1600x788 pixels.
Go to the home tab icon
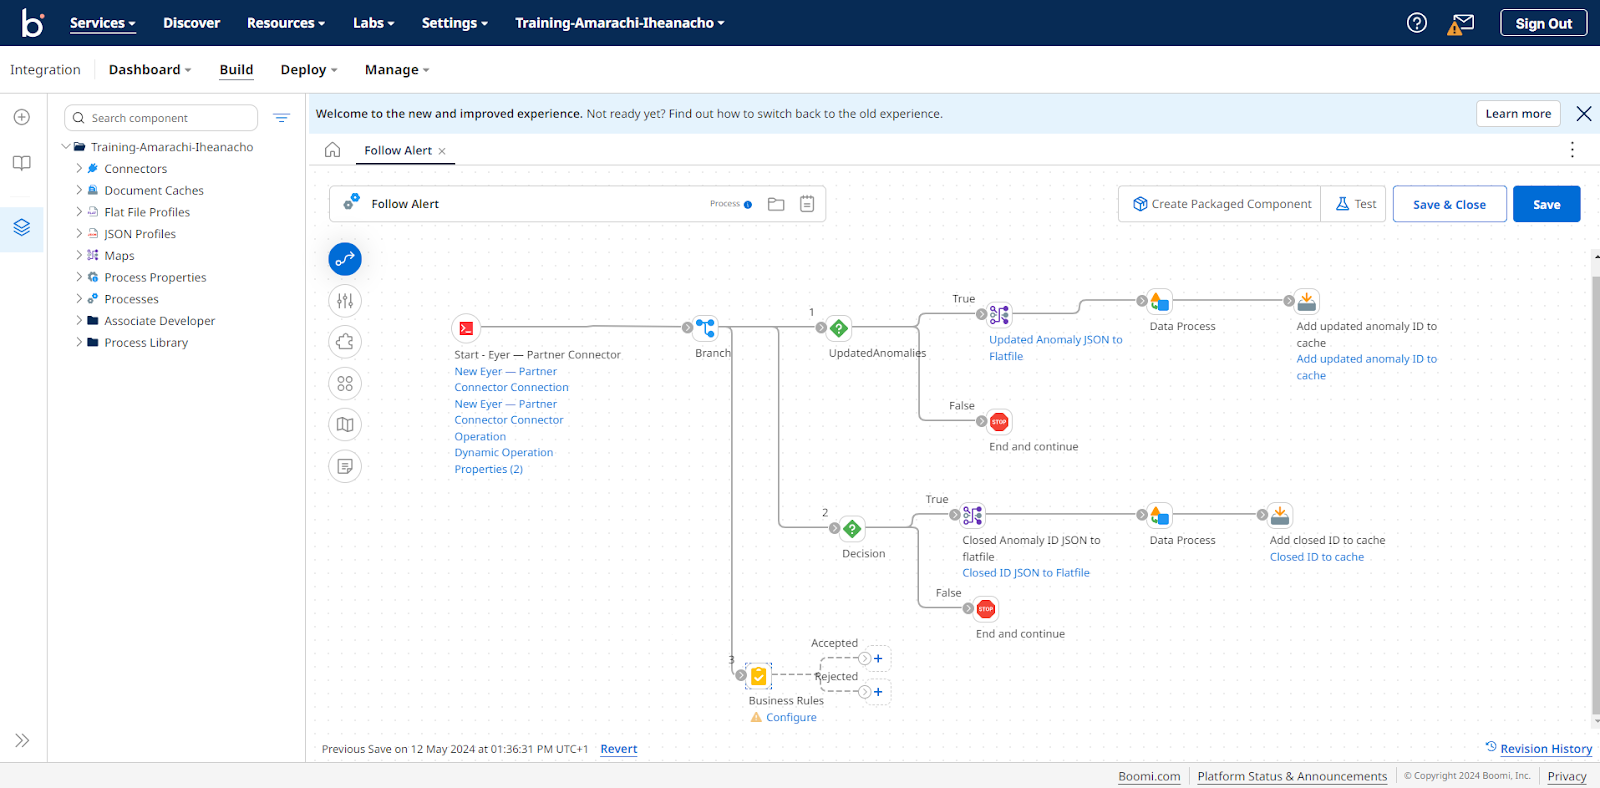[332, 150]
